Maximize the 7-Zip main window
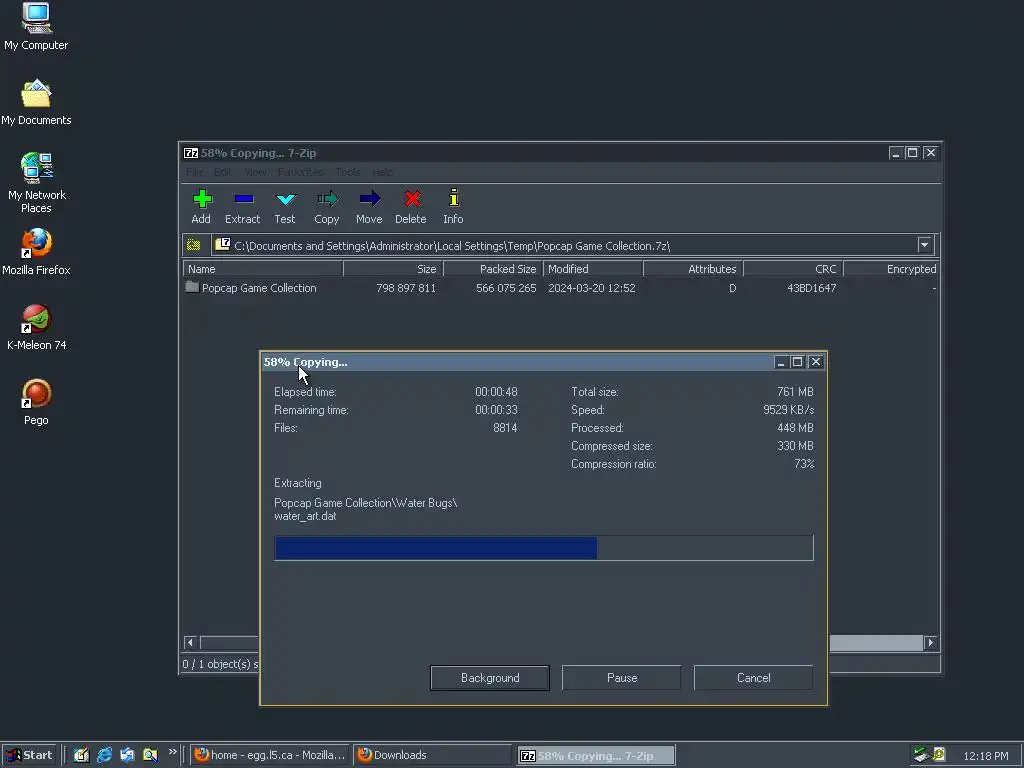 913,153
